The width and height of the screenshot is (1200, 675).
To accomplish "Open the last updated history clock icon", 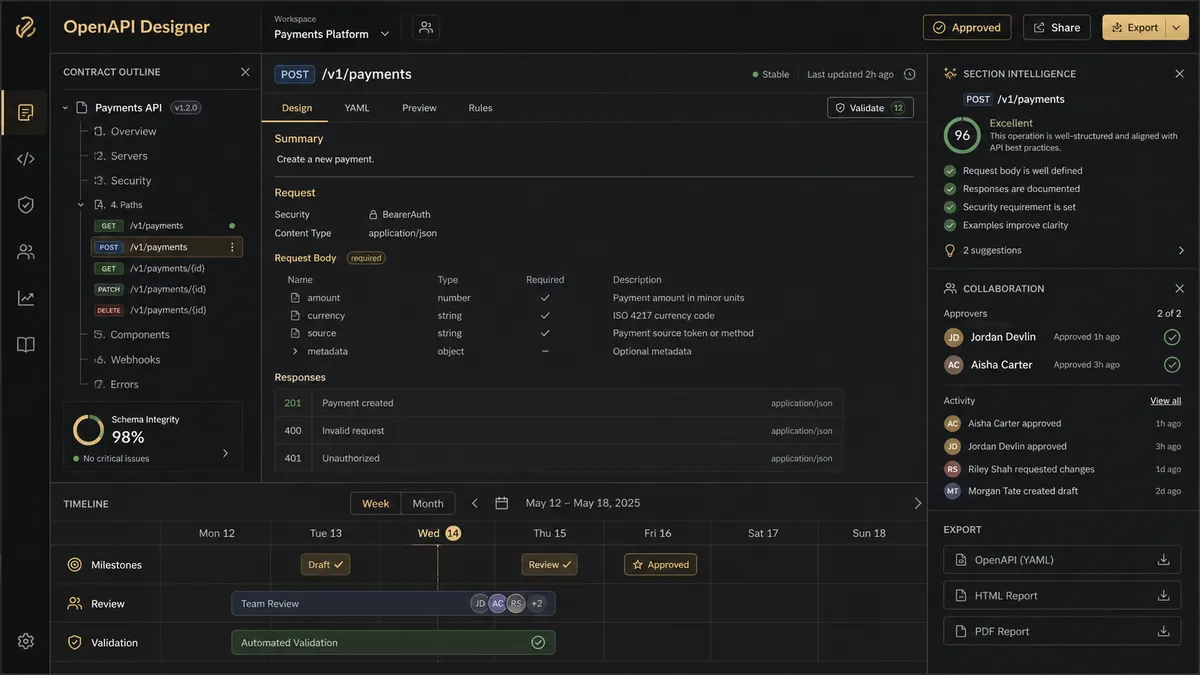I will (x=910, y=74).
